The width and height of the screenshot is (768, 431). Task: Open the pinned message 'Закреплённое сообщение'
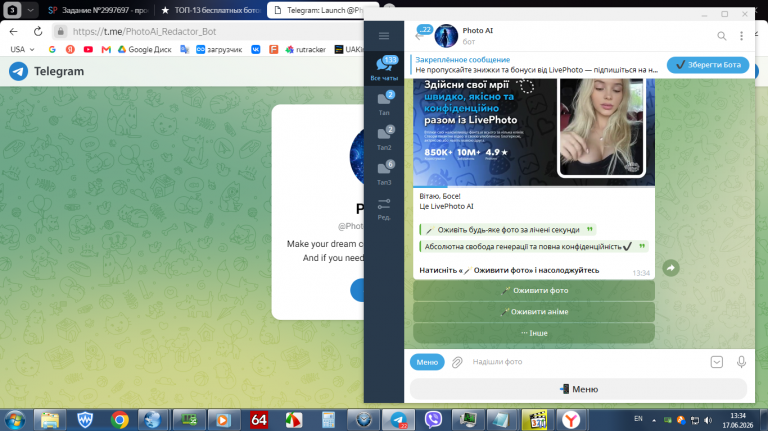[536, 65]
